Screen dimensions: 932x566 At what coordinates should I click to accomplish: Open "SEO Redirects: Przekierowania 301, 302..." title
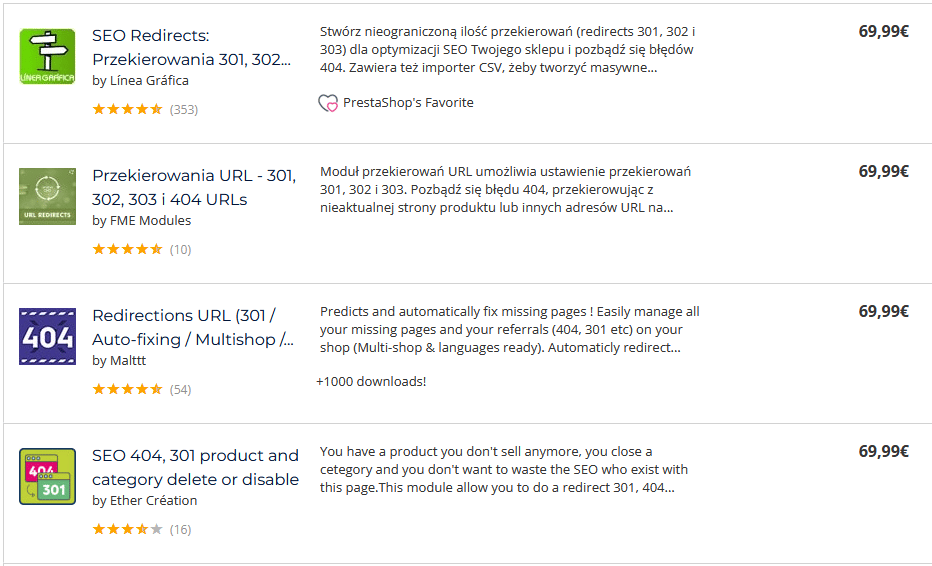point(191,48)
